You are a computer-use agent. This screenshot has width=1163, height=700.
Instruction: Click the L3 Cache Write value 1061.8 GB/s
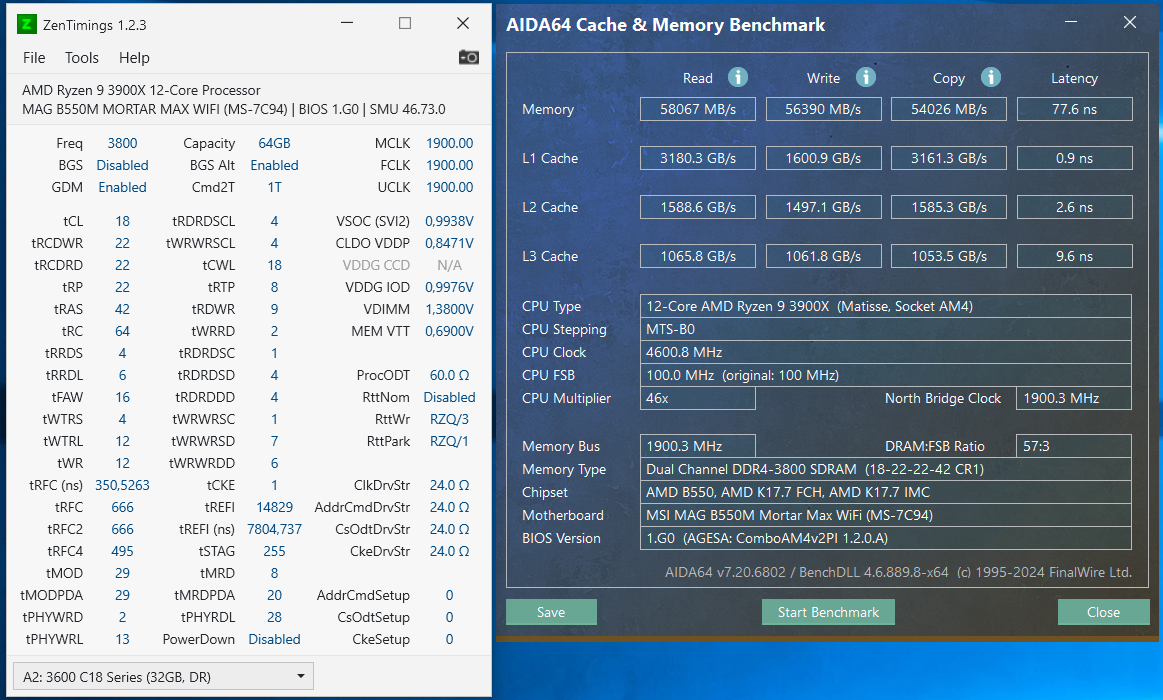[x=823, y=256]
